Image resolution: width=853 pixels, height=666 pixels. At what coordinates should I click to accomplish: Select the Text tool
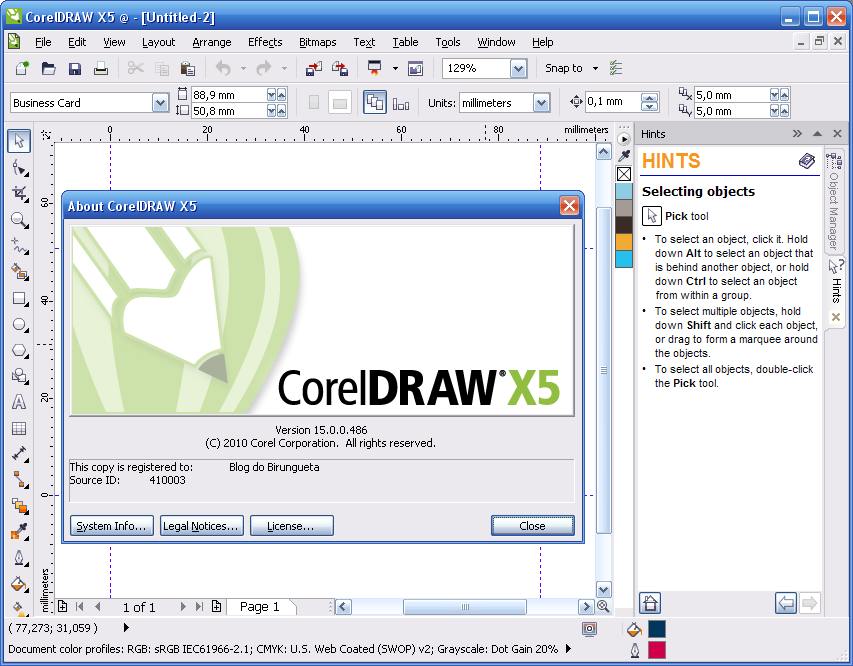click(x=19, y=402)
